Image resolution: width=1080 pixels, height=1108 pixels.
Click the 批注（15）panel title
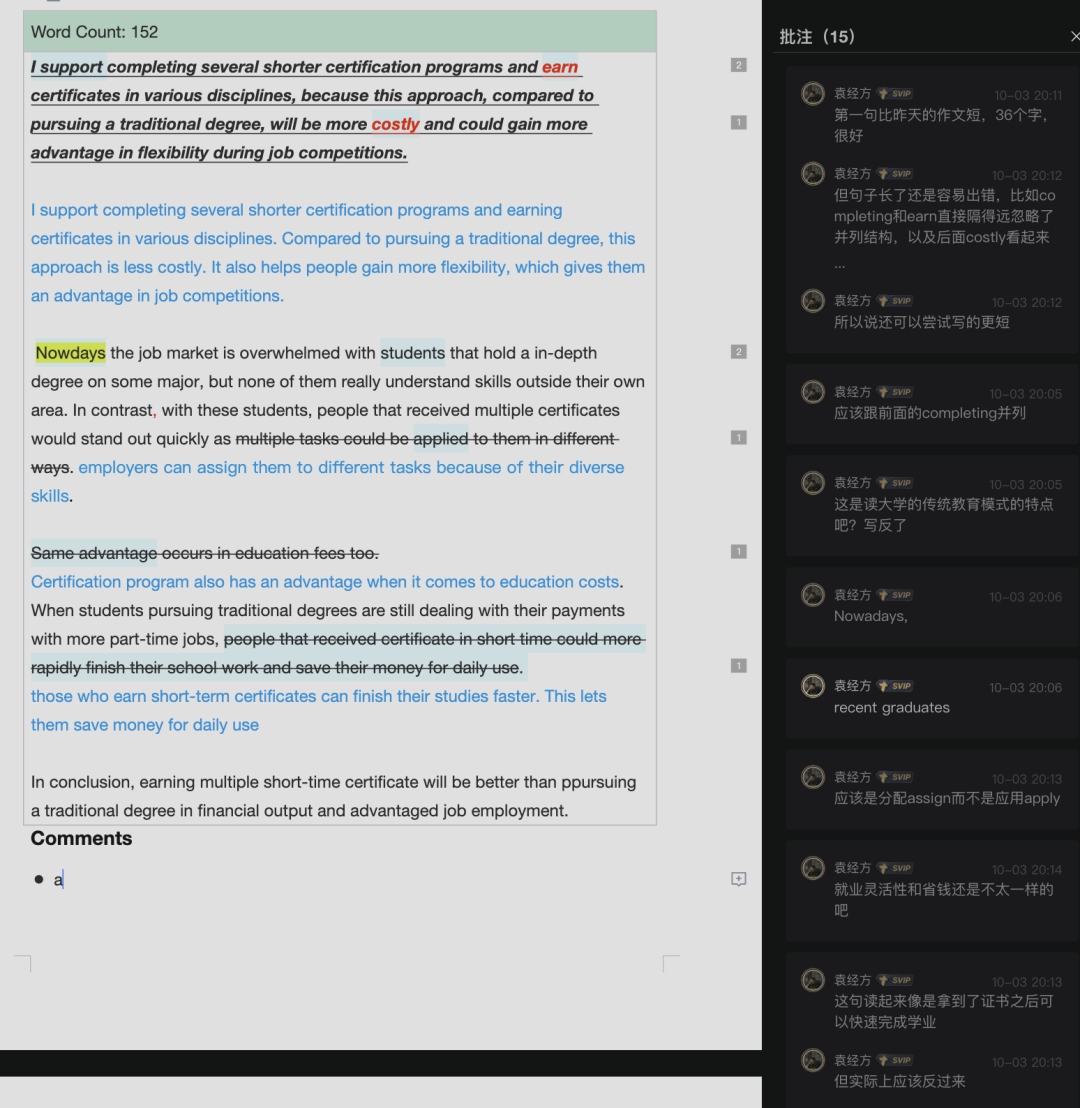817,37
